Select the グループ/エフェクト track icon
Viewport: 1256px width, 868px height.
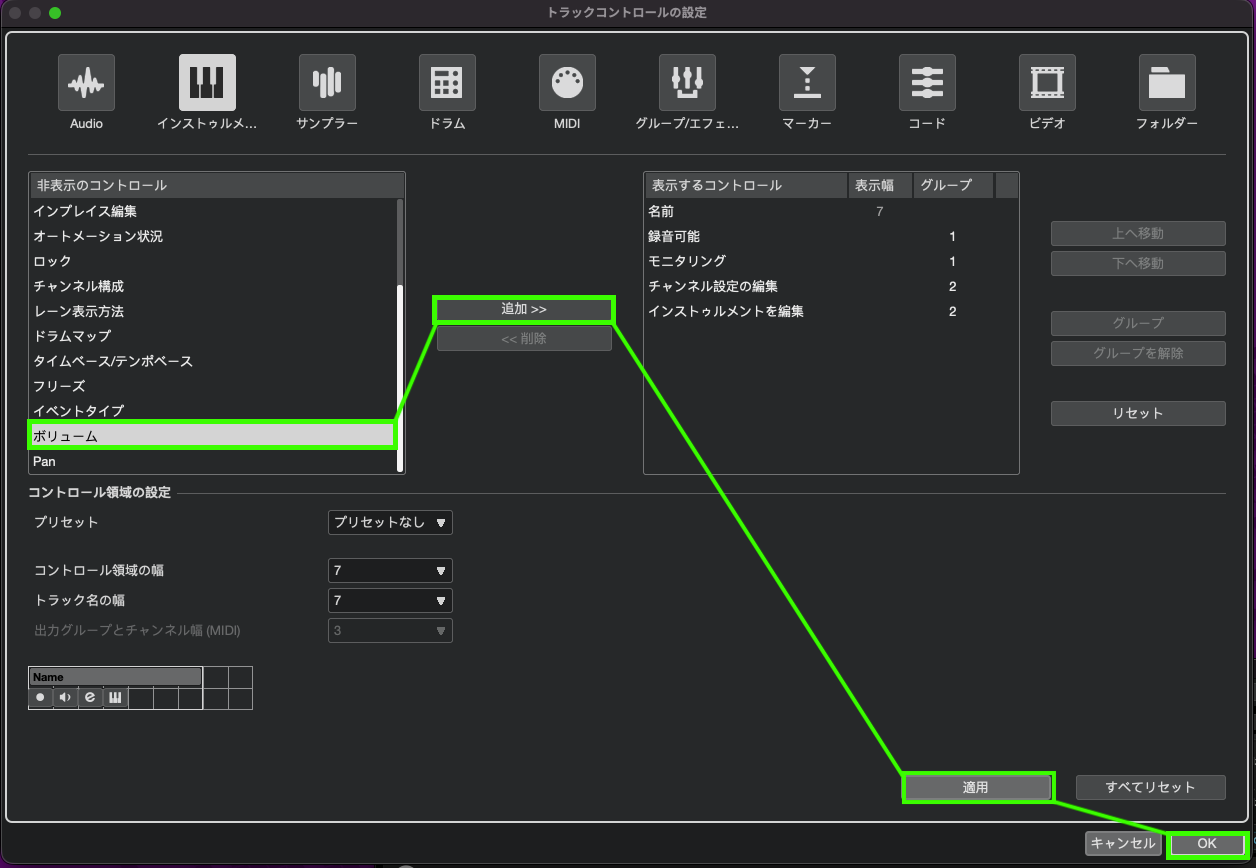(x=687, y=83)
